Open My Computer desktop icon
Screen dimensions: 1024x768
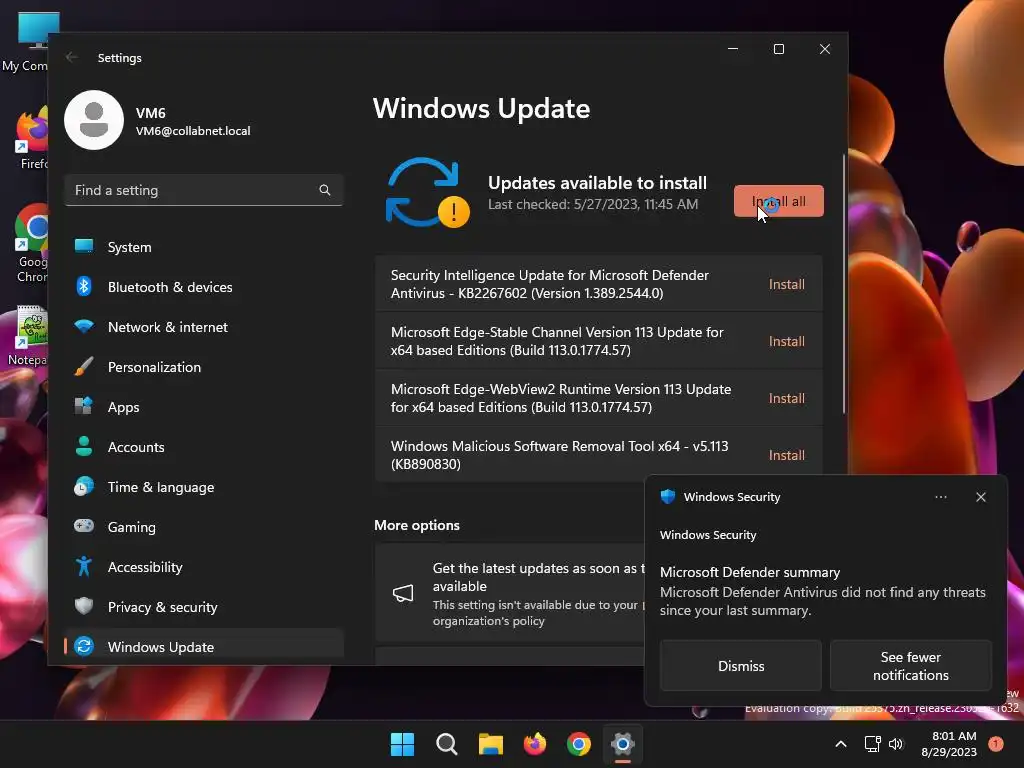(x=25, y=42)
